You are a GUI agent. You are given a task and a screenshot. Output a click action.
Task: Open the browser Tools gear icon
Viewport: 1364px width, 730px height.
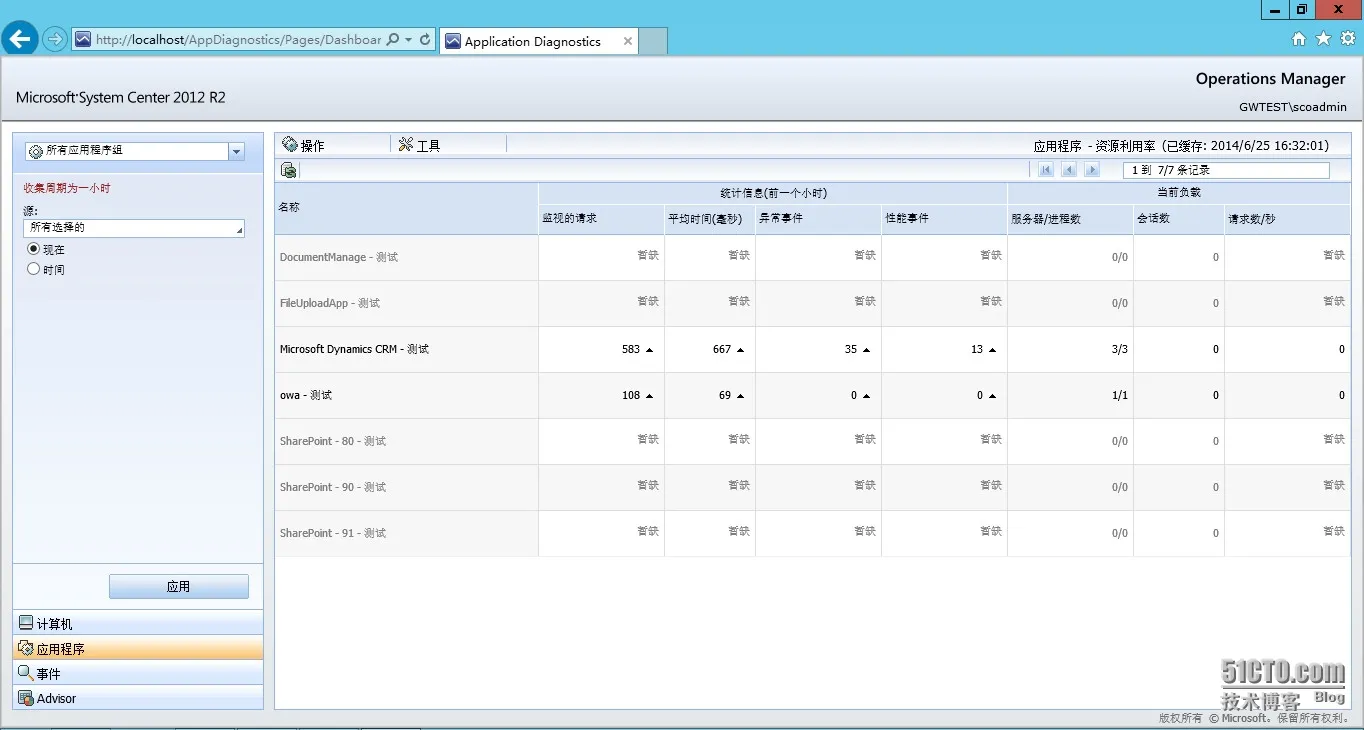pos(1347,39)
